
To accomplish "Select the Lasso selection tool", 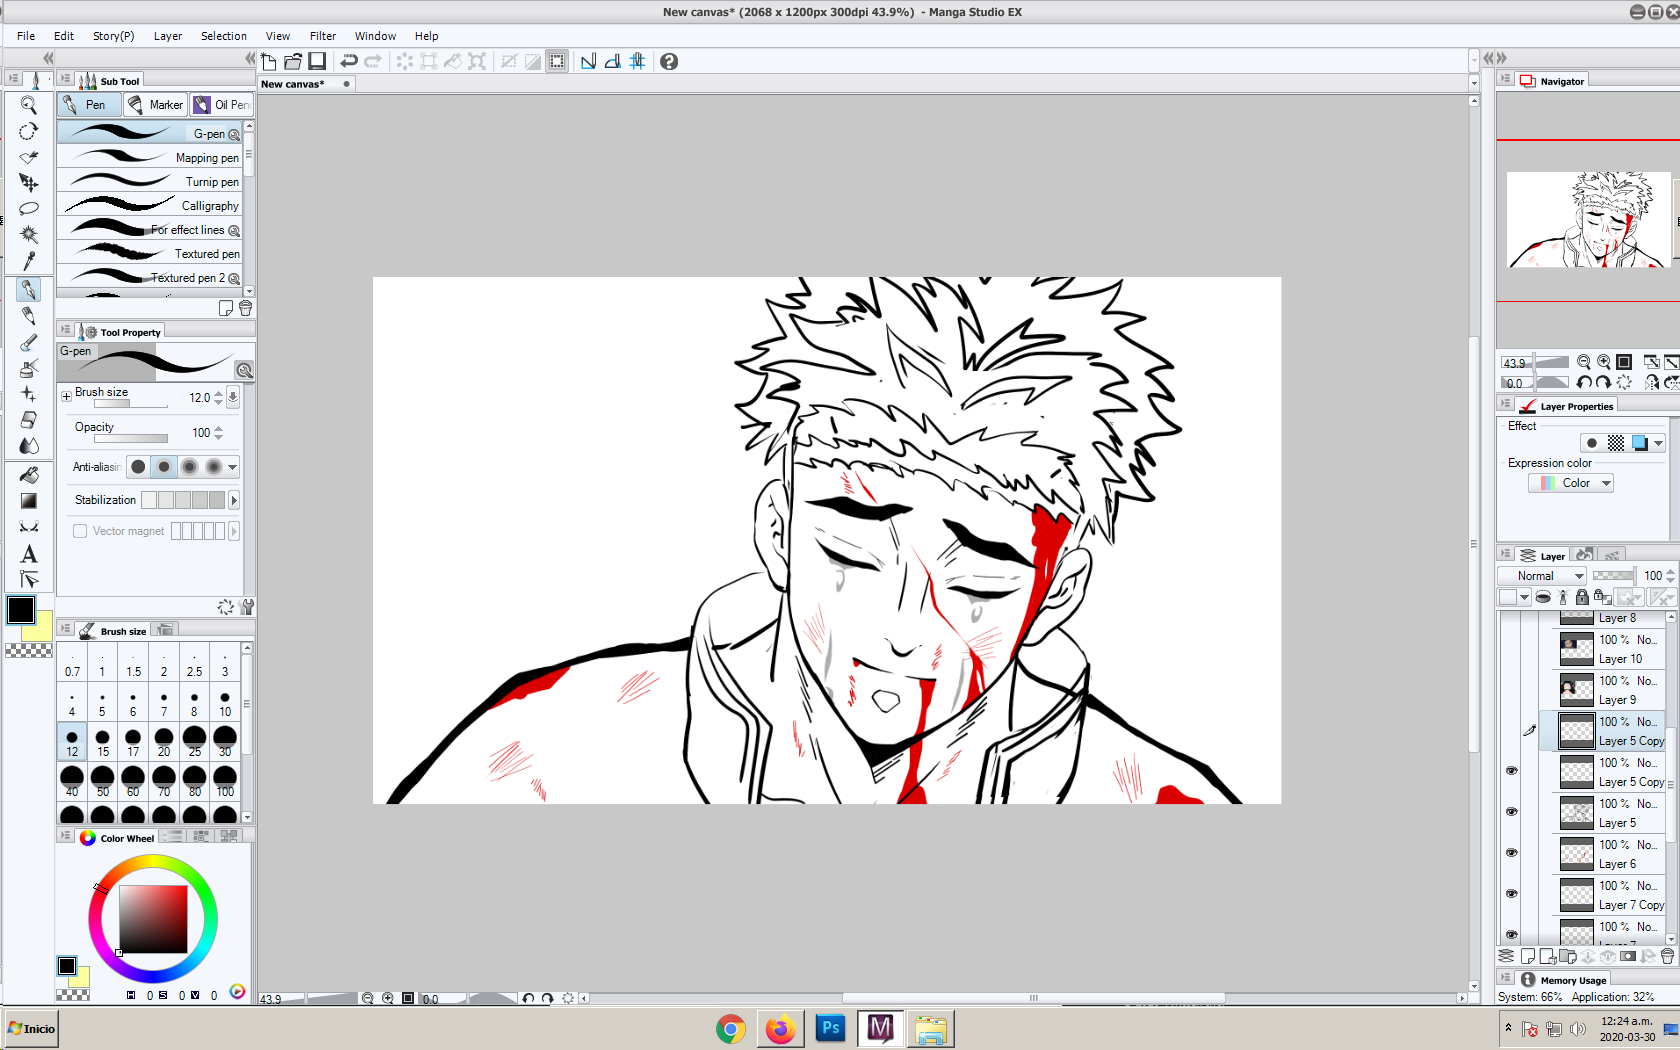I will 29,209.
